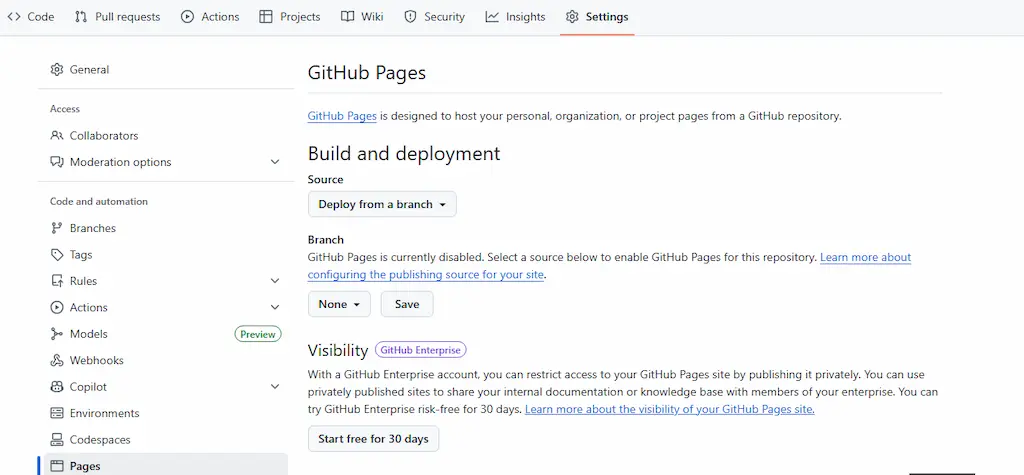Expand Moderation options chevron
This screenshot has width=1024, height=475.
[x=275, y=162]
